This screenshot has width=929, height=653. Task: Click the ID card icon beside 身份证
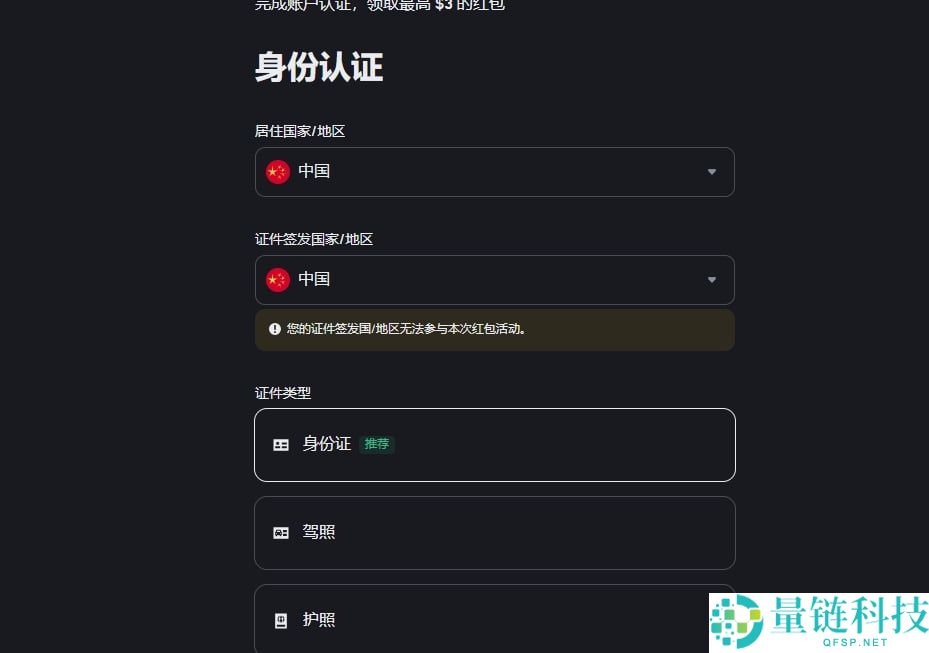[x=281, y=444]
